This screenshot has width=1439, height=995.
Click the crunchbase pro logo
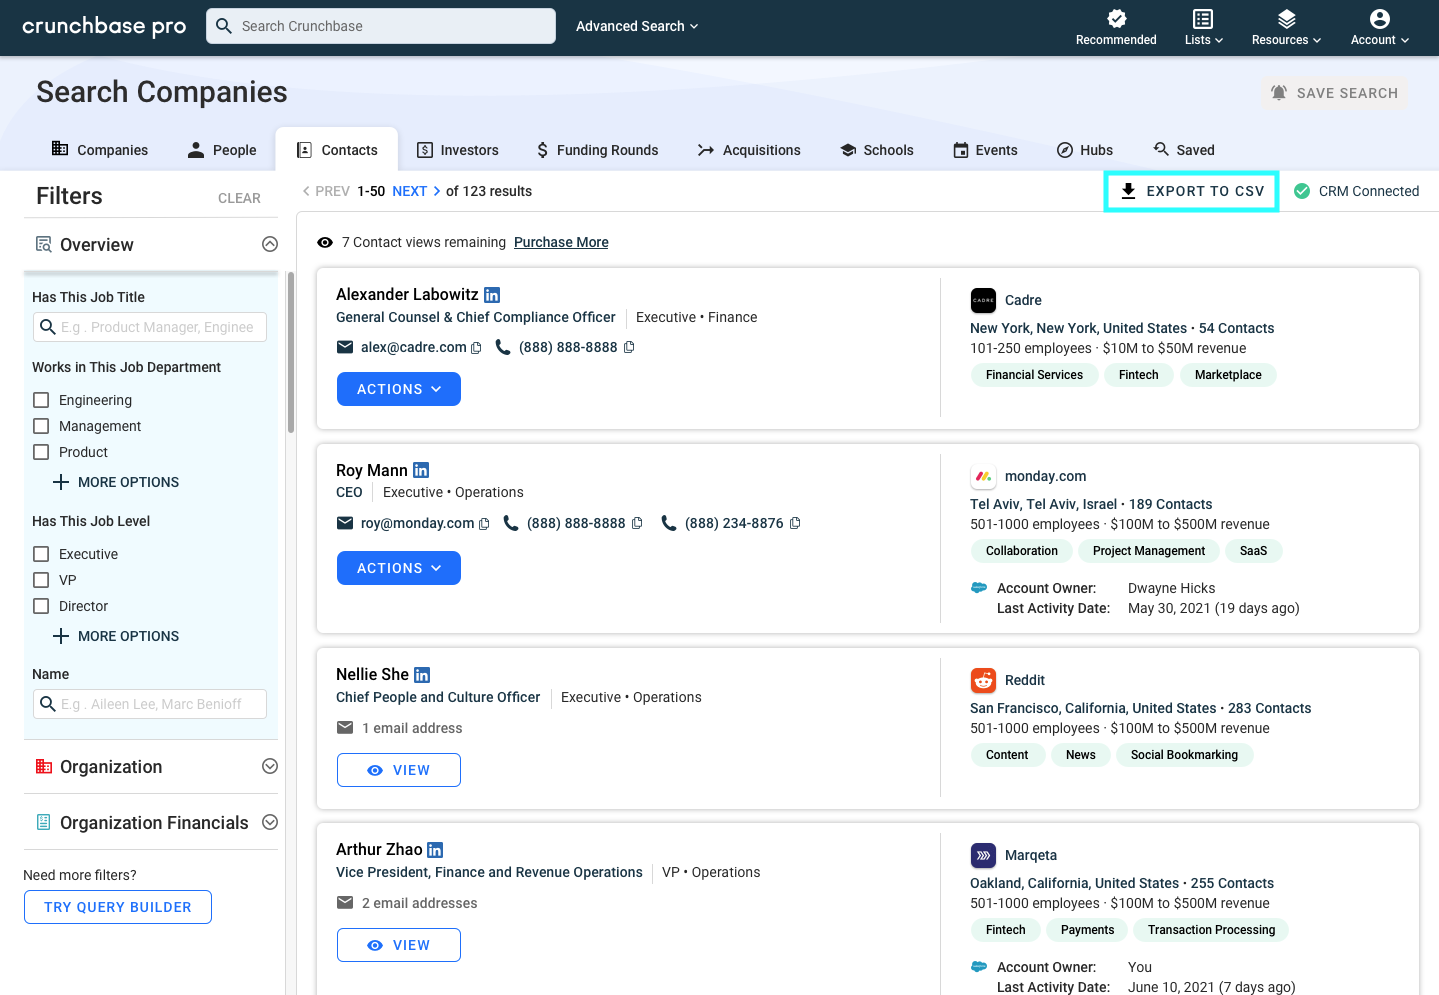point(104,26)
